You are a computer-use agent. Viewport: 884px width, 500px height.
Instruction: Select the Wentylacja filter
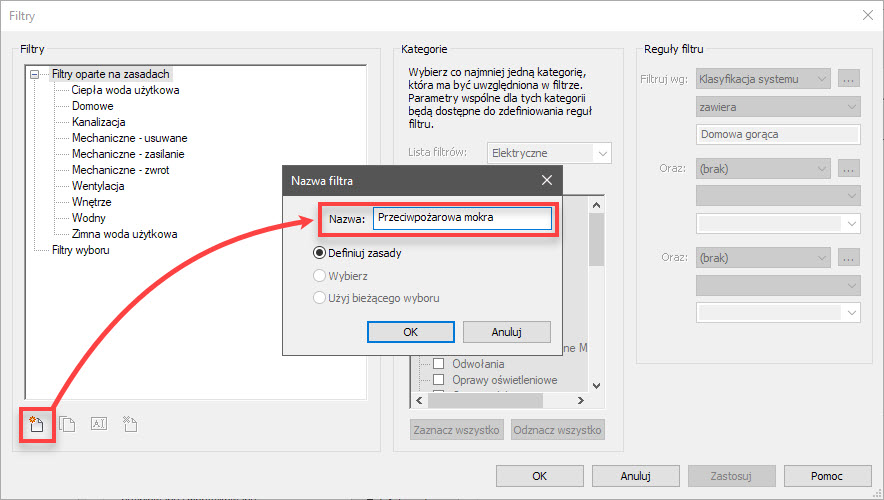tap(98, 186)
